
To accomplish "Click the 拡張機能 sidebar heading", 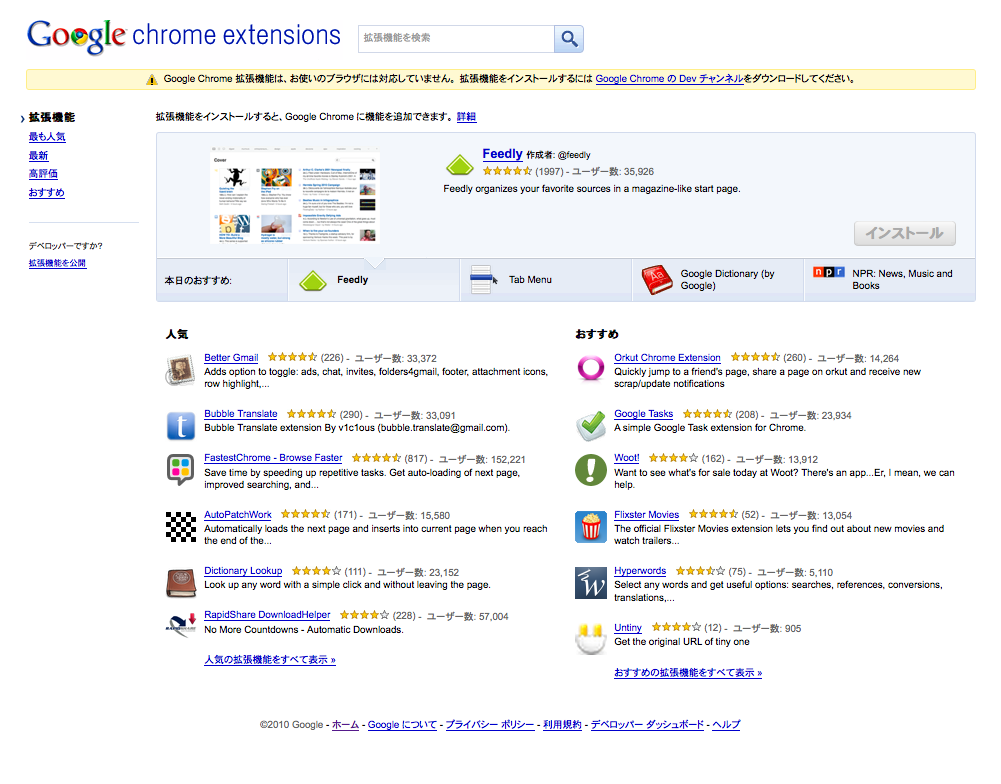I will point(52,117).
